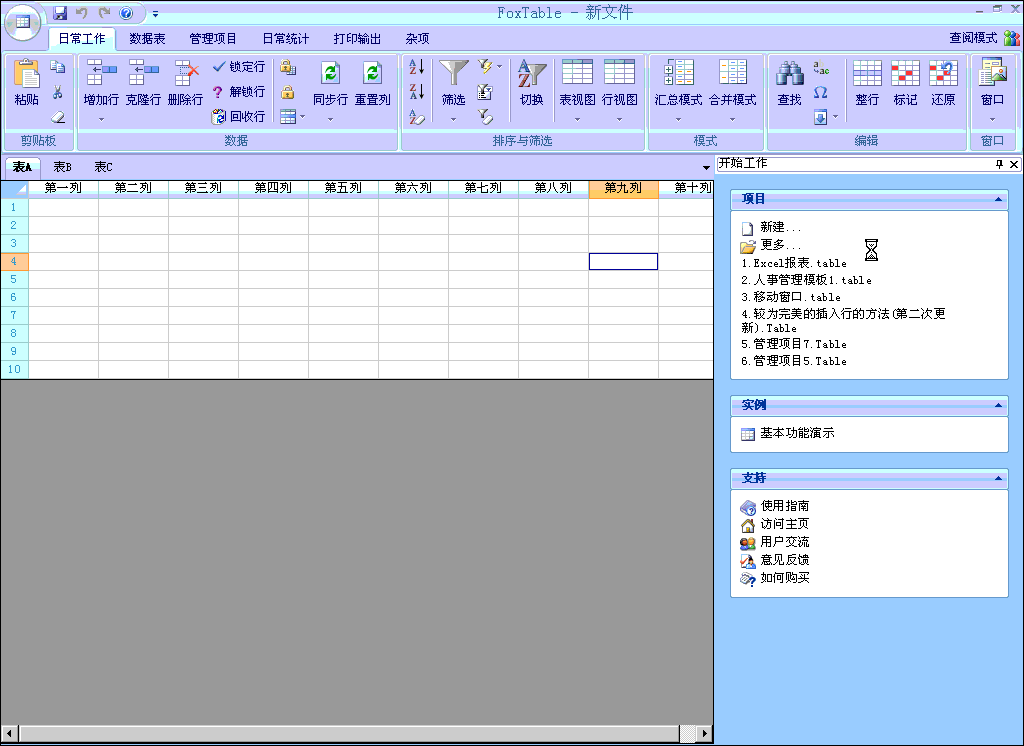Click the 标记 mark cells icon

pyautogui.click(x=905, y=73)
